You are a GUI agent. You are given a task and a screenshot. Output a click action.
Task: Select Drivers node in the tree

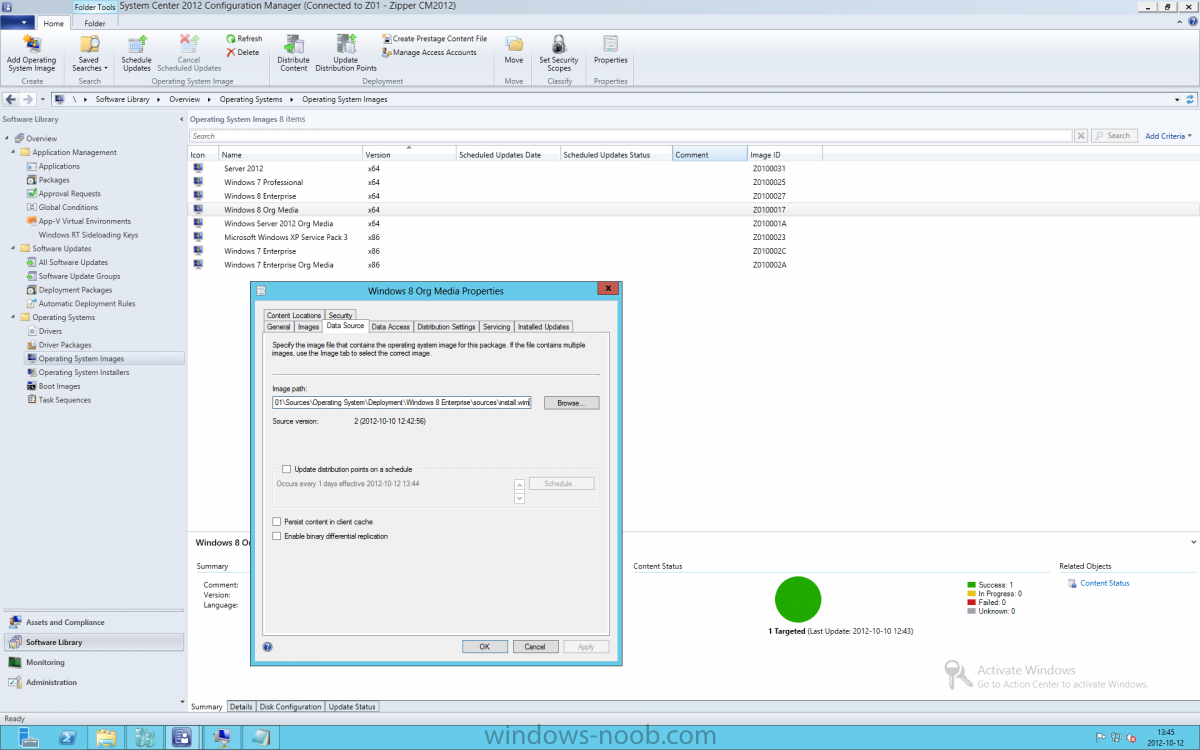(45, 331)
